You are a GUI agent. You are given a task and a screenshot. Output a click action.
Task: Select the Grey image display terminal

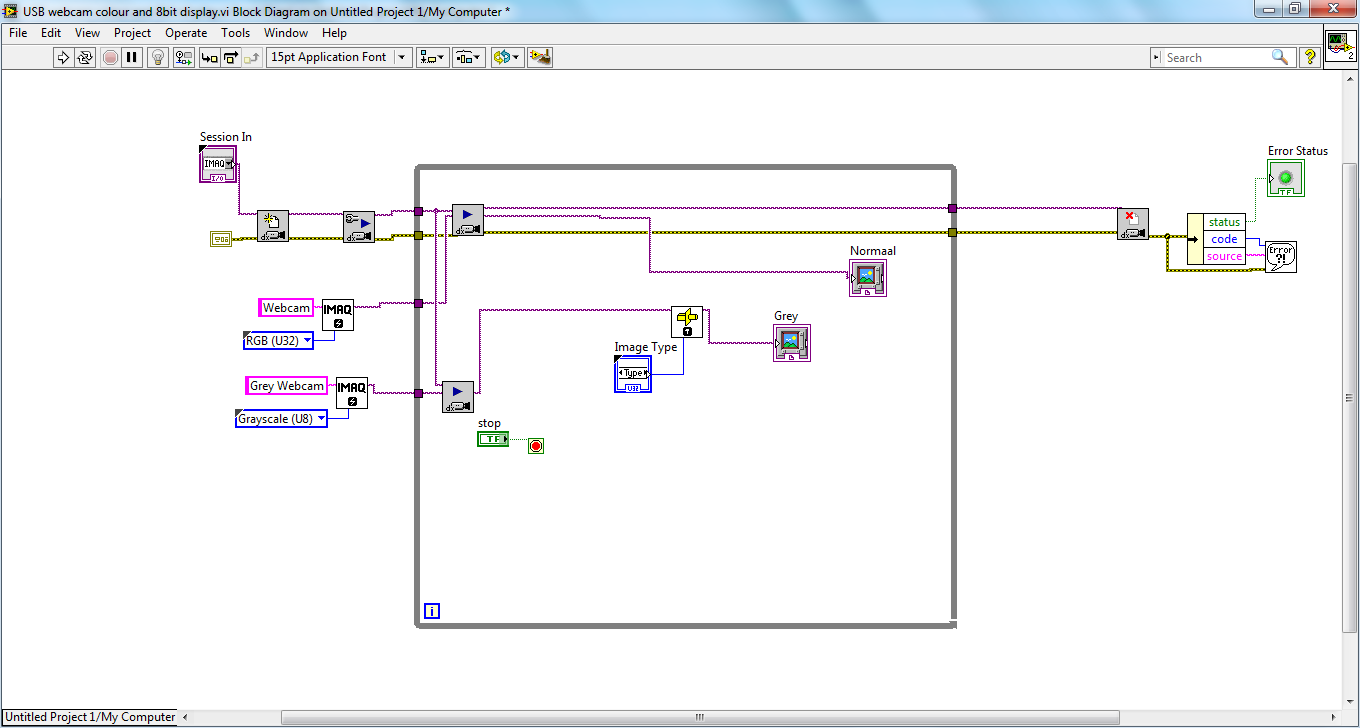(791, 342)
